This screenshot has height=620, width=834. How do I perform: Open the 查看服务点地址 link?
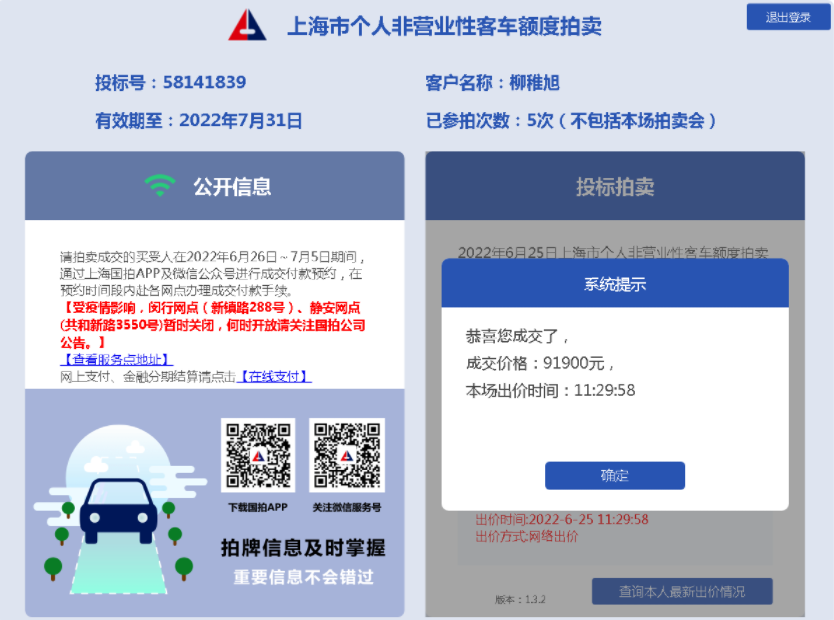(x=116, y=359)
